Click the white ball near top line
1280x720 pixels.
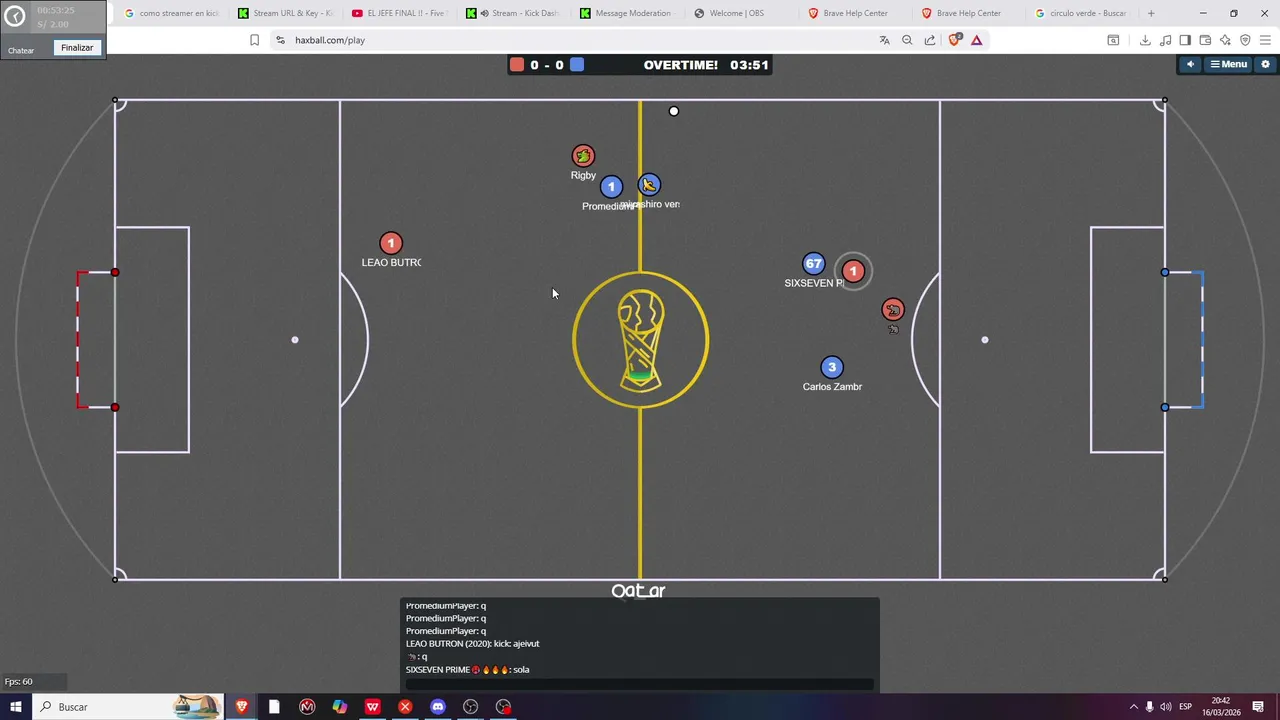tap(674, 111)
